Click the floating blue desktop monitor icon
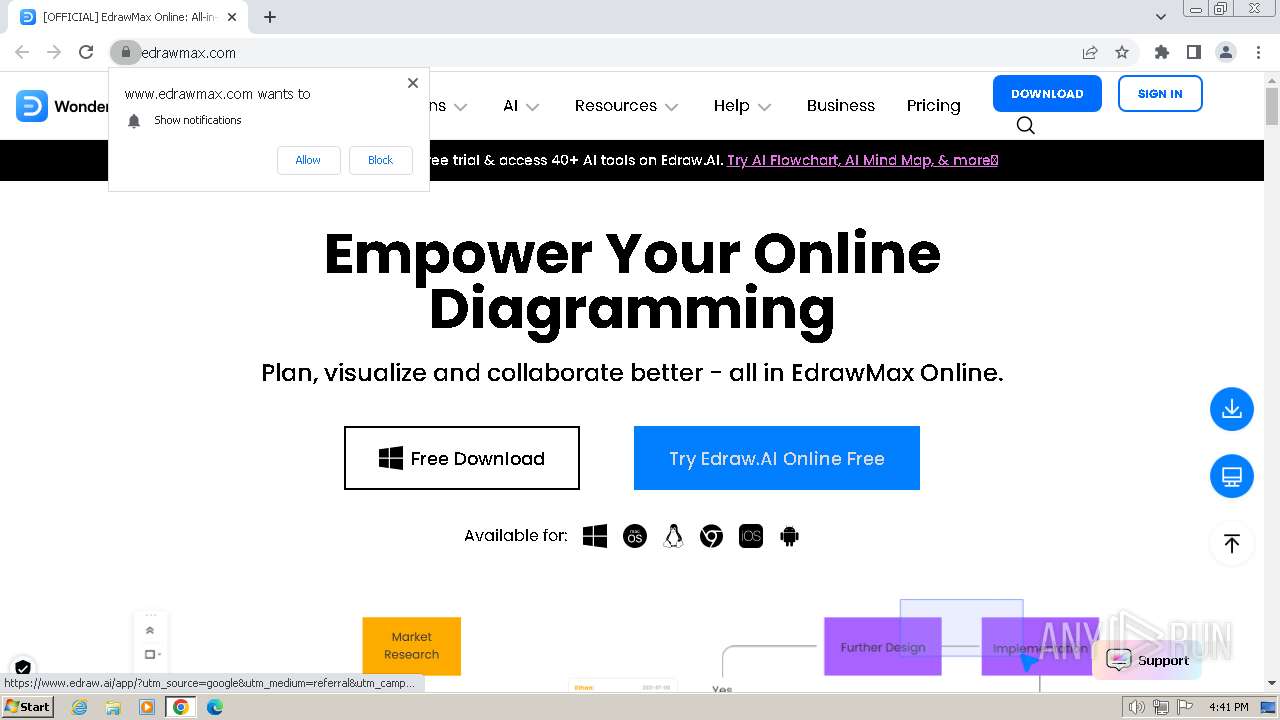 [x=1232, y=476]
